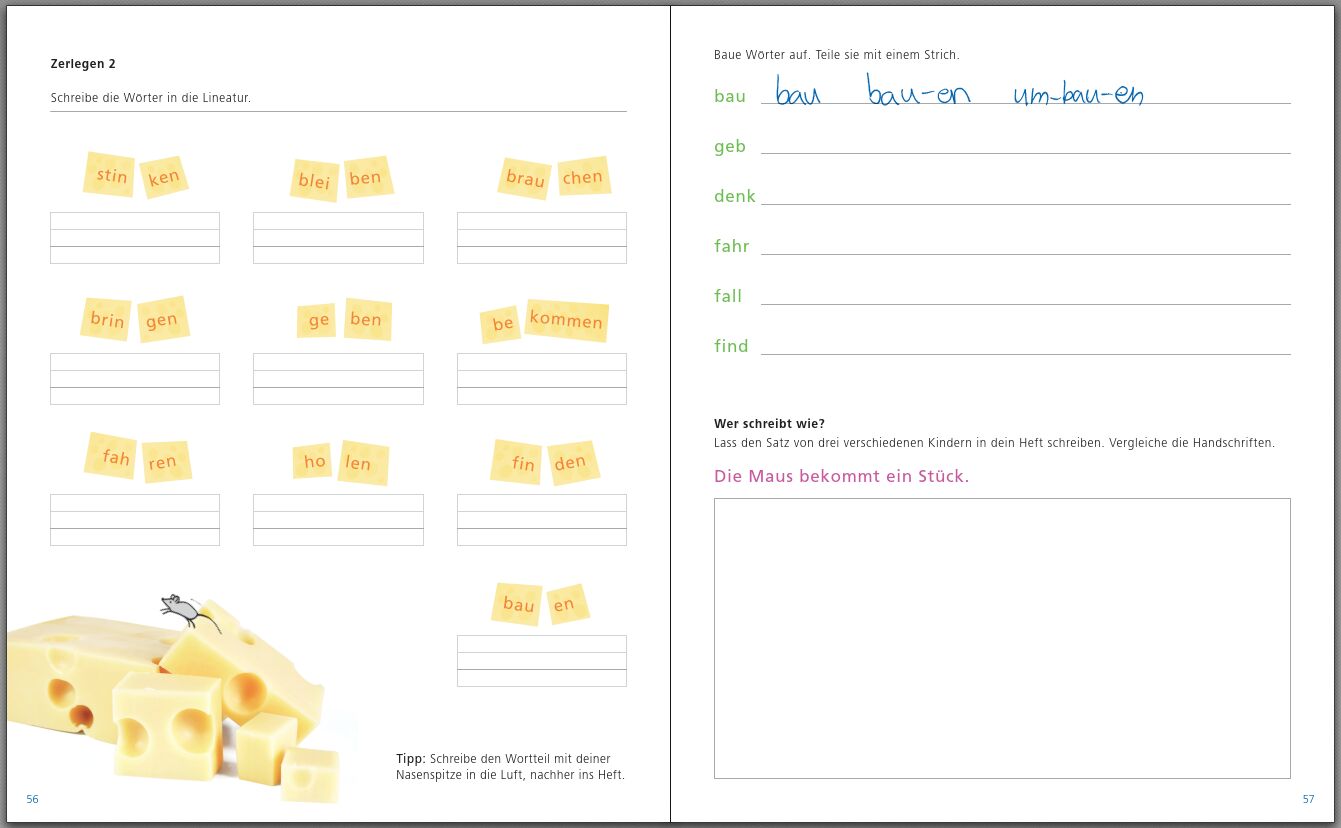The width and height of the screenshot is (1341, 828).
Task: Click the writing lines below 'finden'
Action: (541, 520)
